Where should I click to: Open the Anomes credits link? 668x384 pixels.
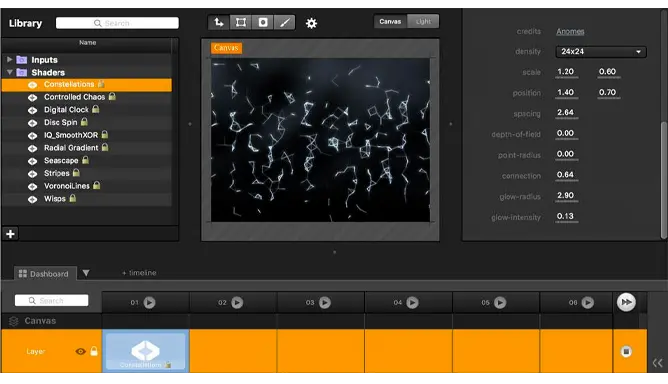pos(570,32)
